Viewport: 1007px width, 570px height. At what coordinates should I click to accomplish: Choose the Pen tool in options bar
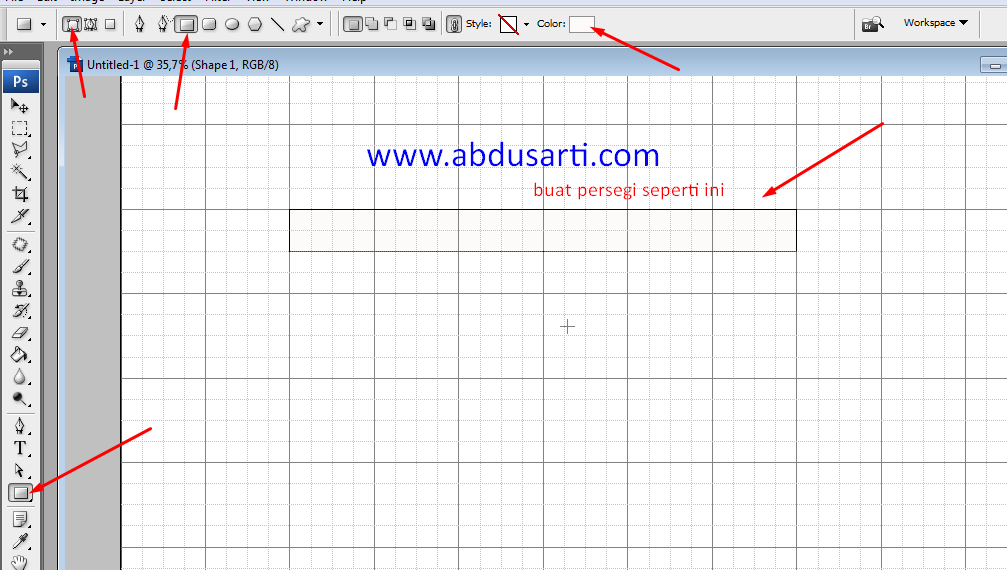[139, 24]
